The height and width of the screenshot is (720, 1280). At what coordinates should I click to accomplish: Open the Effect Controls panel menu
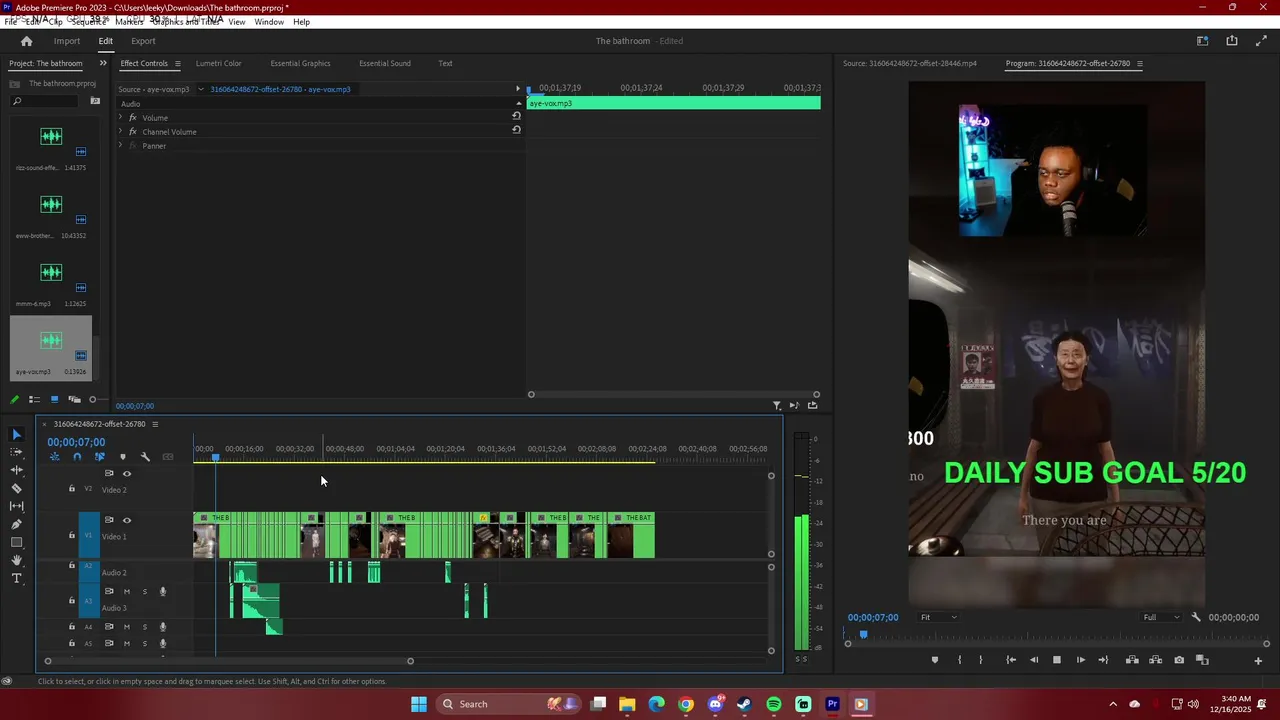click(178, 64)
